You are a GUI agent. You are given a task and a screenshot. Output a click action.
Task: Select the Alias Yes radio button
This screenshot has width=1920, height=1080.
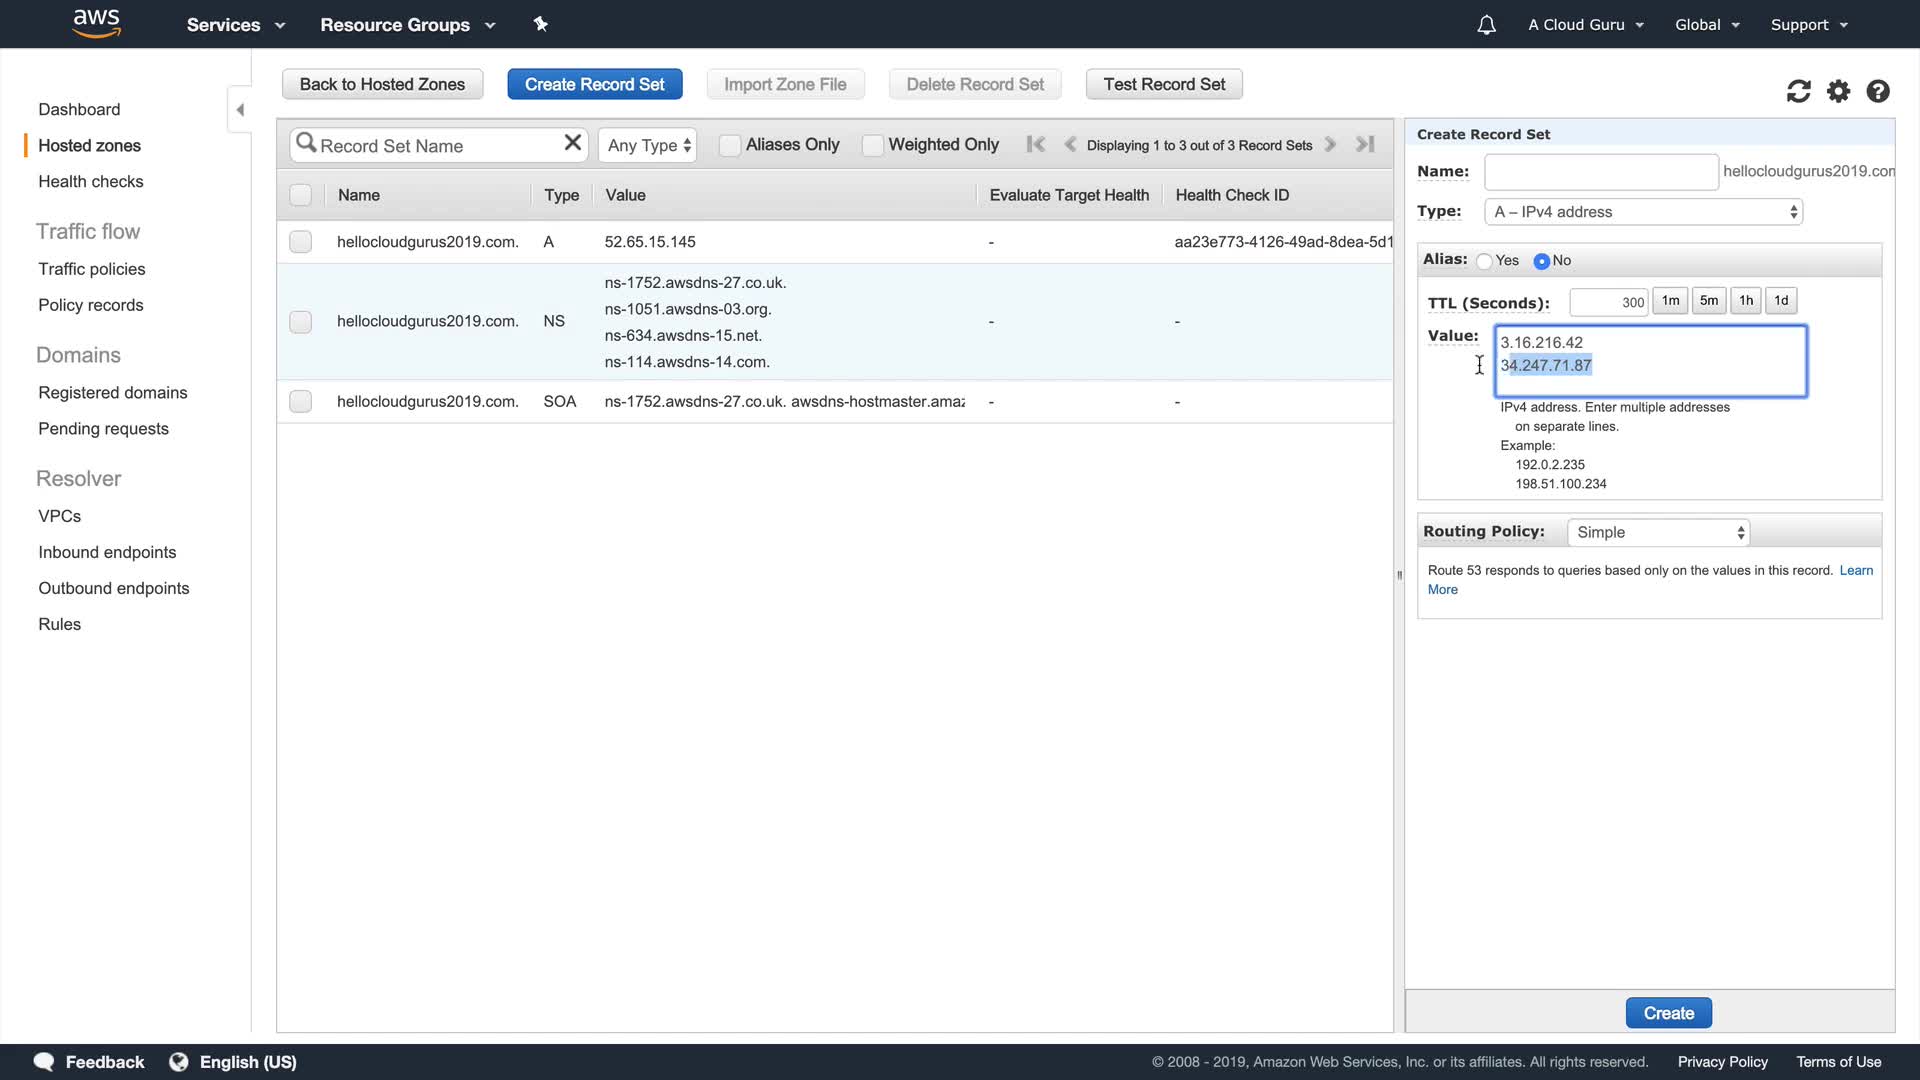(1484, 261)
